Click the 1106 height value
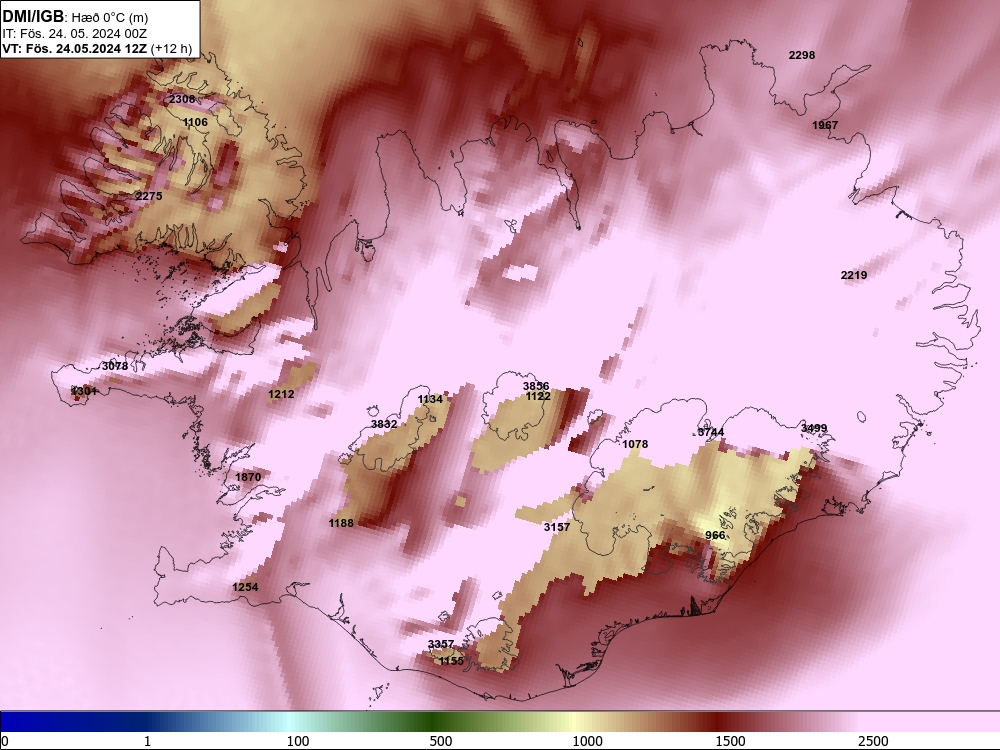 click(195, 122)
